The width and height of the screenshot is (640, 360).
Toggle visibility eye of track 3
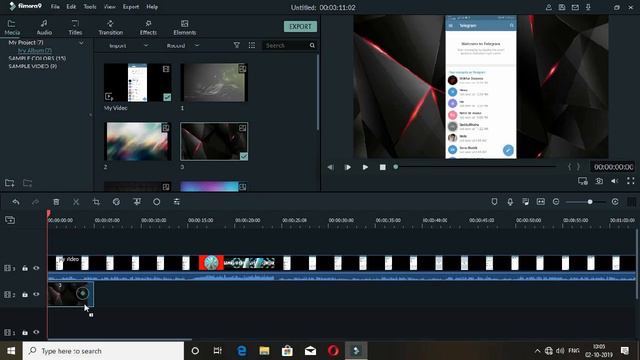tap(36, 268)
